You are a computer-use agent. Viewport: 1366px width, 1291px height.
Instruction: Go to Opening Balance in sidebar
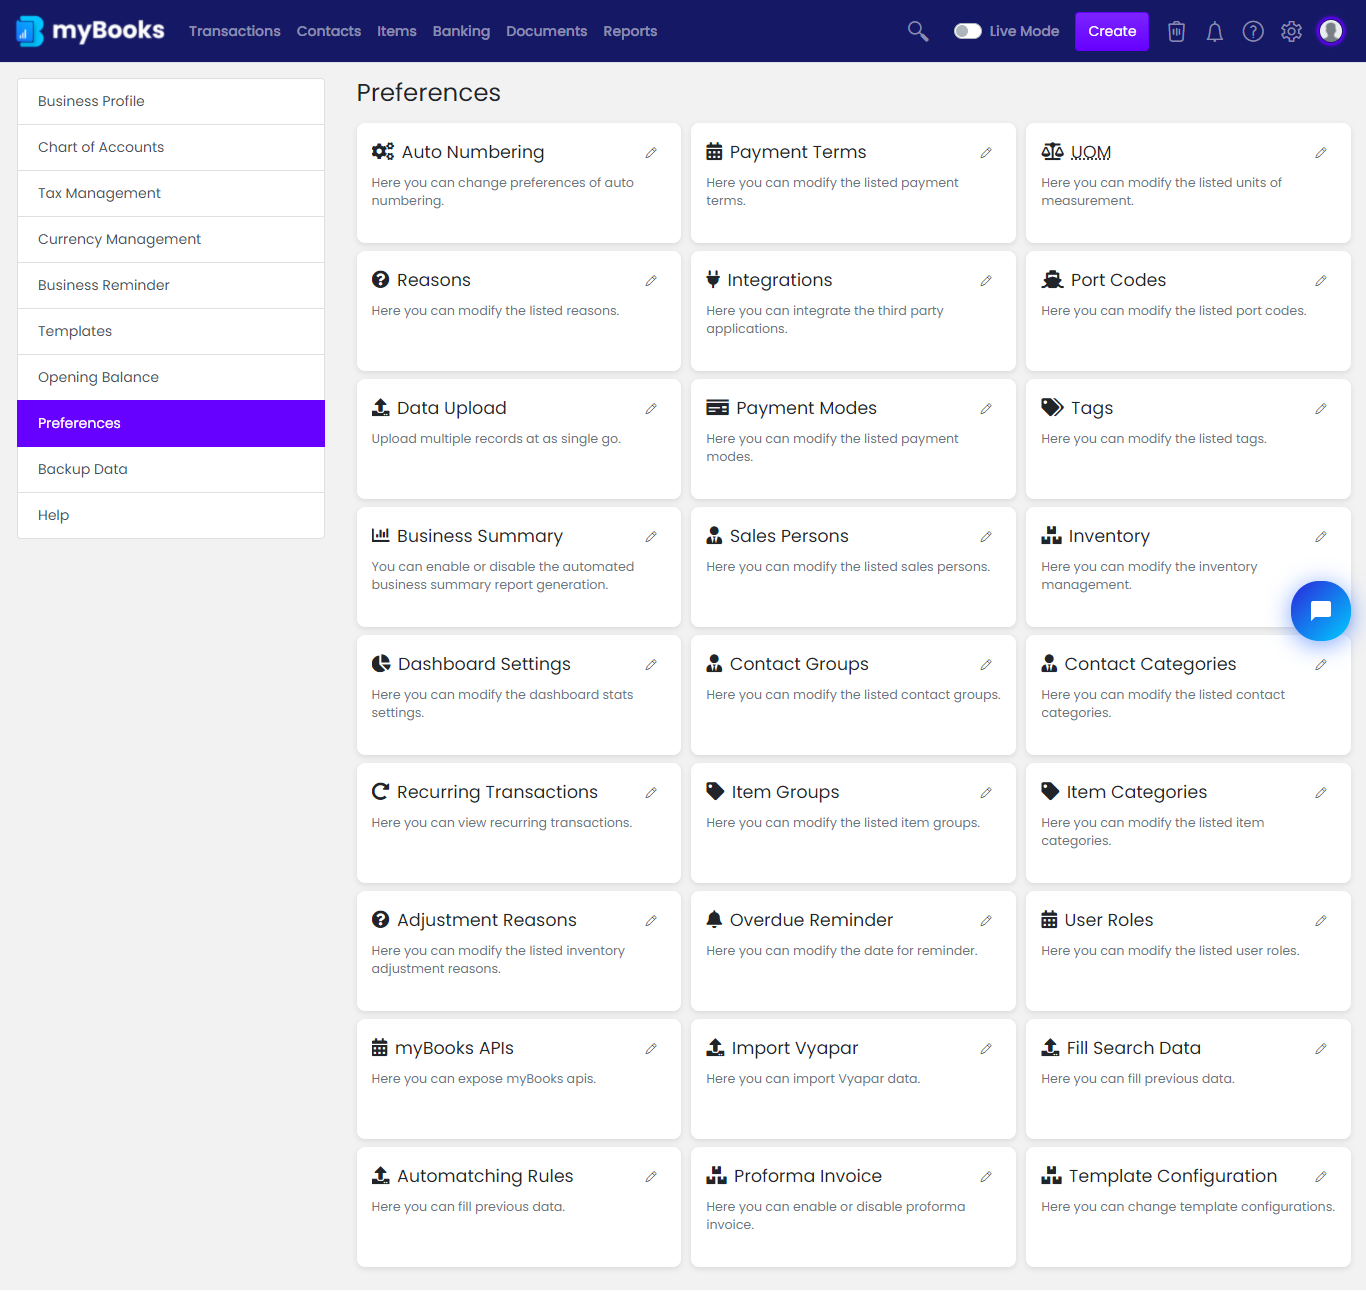(171, 377)
